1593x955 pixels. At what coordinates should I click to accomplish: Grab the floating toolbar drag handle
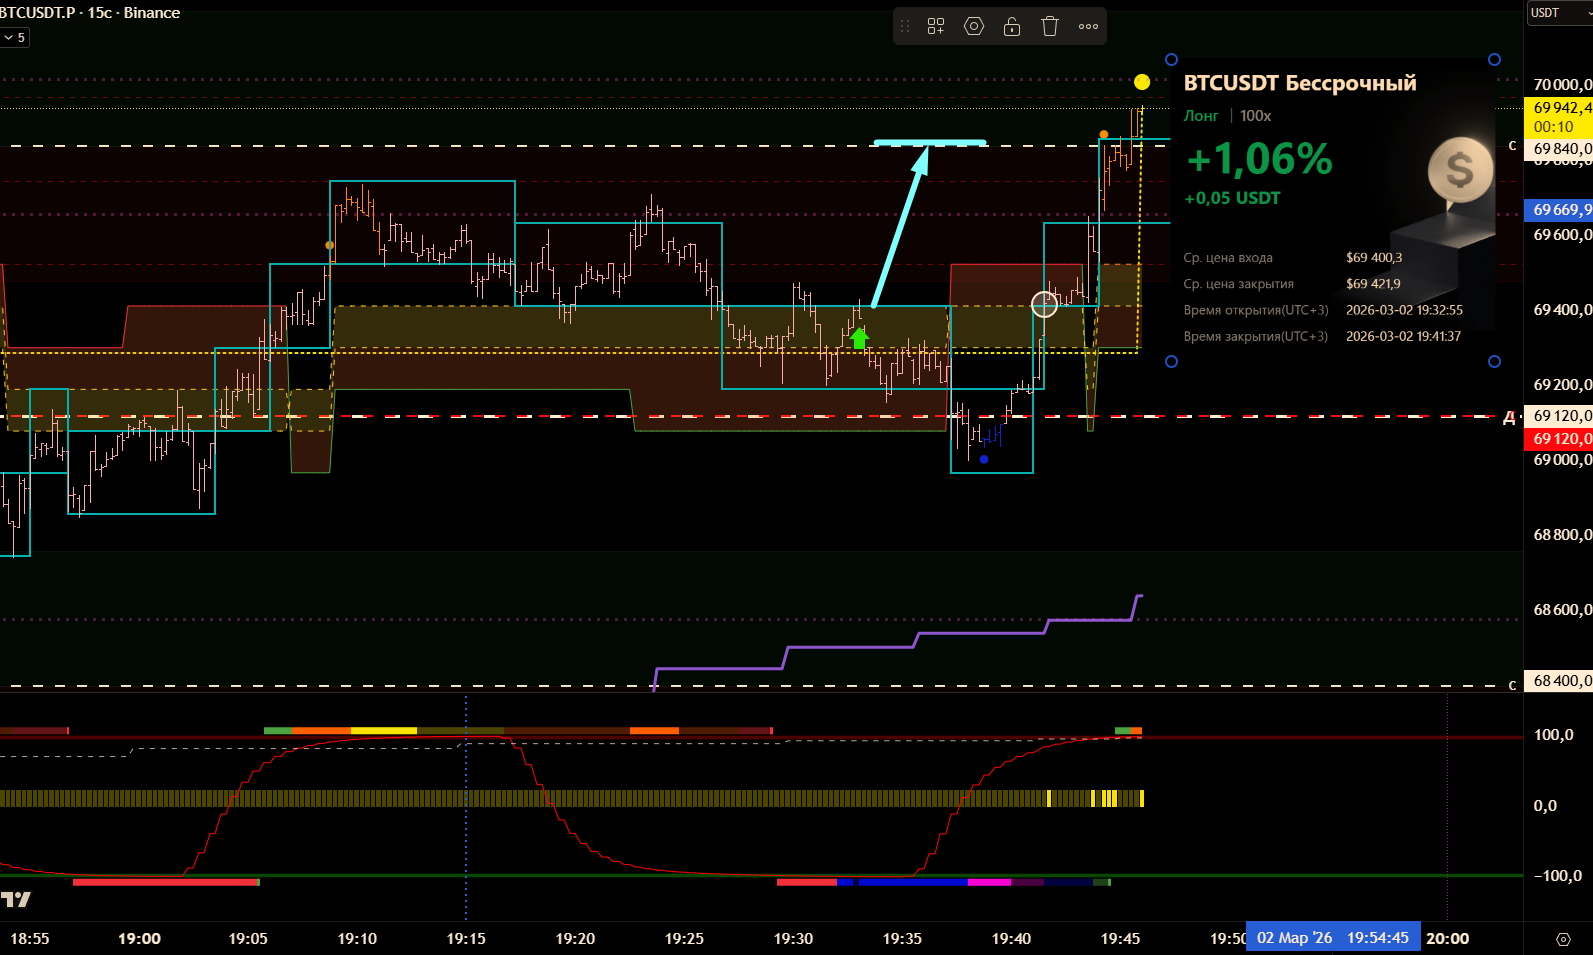click(x=906, y=27)
